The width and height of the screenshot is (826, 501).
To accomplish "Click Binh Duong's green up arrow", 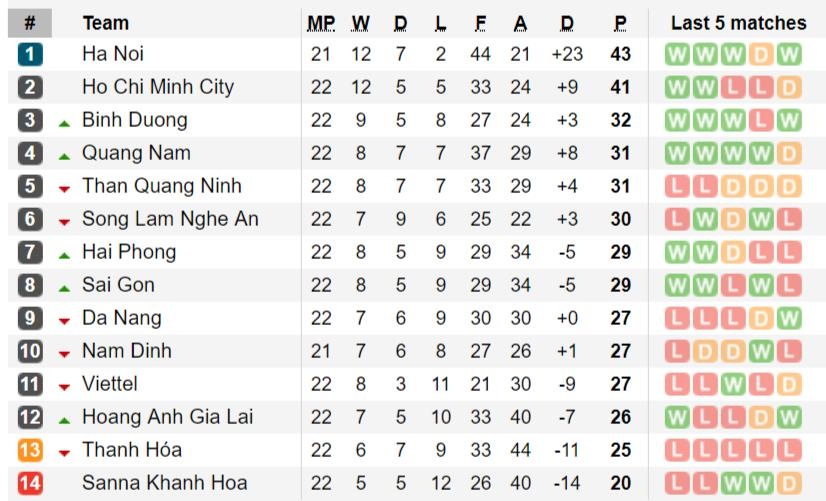I will (x=64, y=123).
